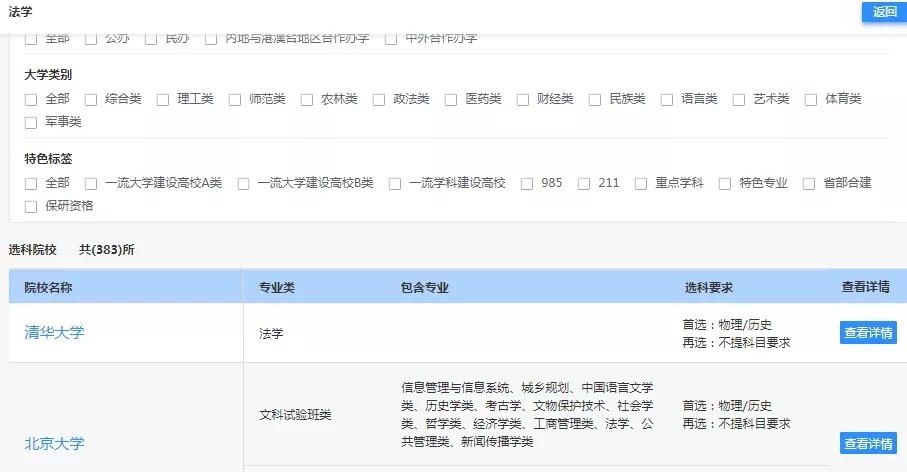Screen dimensions: 907x472
Task: Open the 清华大学 school link
Action: click(x=54, y=333)
